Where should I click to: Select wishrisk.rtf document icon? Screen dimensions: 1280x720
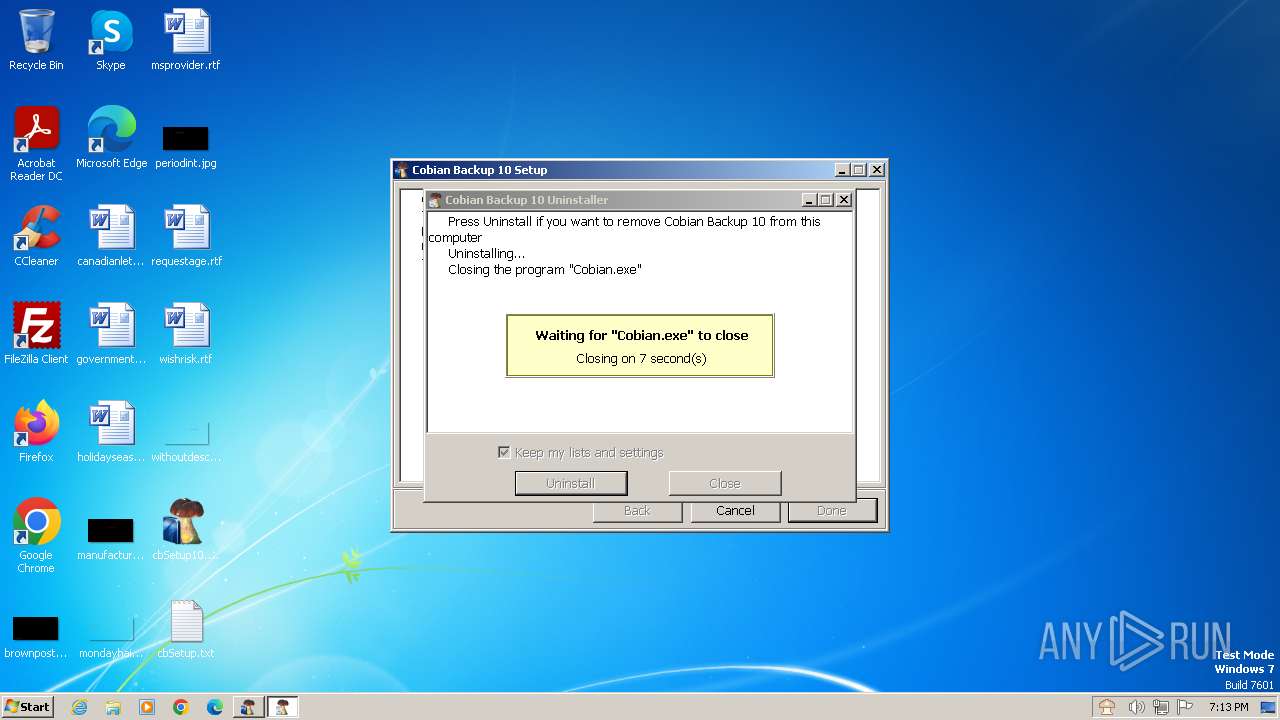[x=186, y=334]
